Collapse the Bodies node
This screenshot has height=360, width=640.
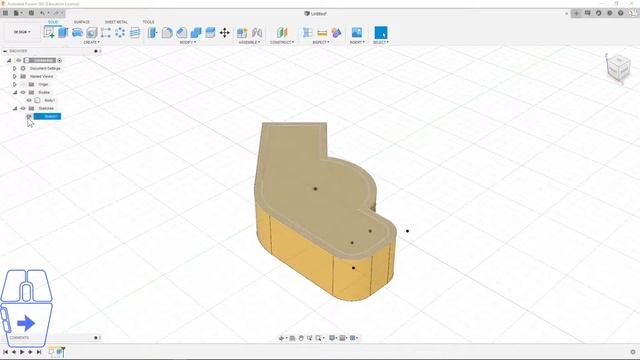(15, 92)
